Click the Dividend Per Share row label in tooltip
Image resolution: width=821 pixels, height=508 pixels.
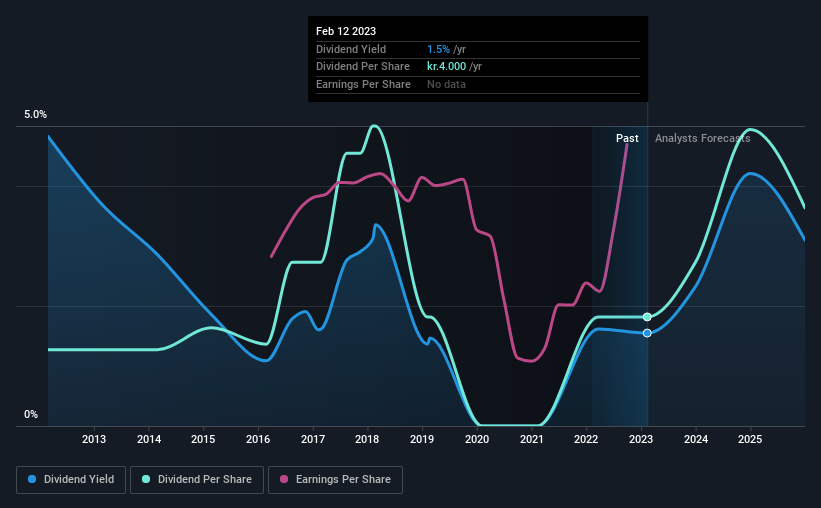click(x=363, y=67)
